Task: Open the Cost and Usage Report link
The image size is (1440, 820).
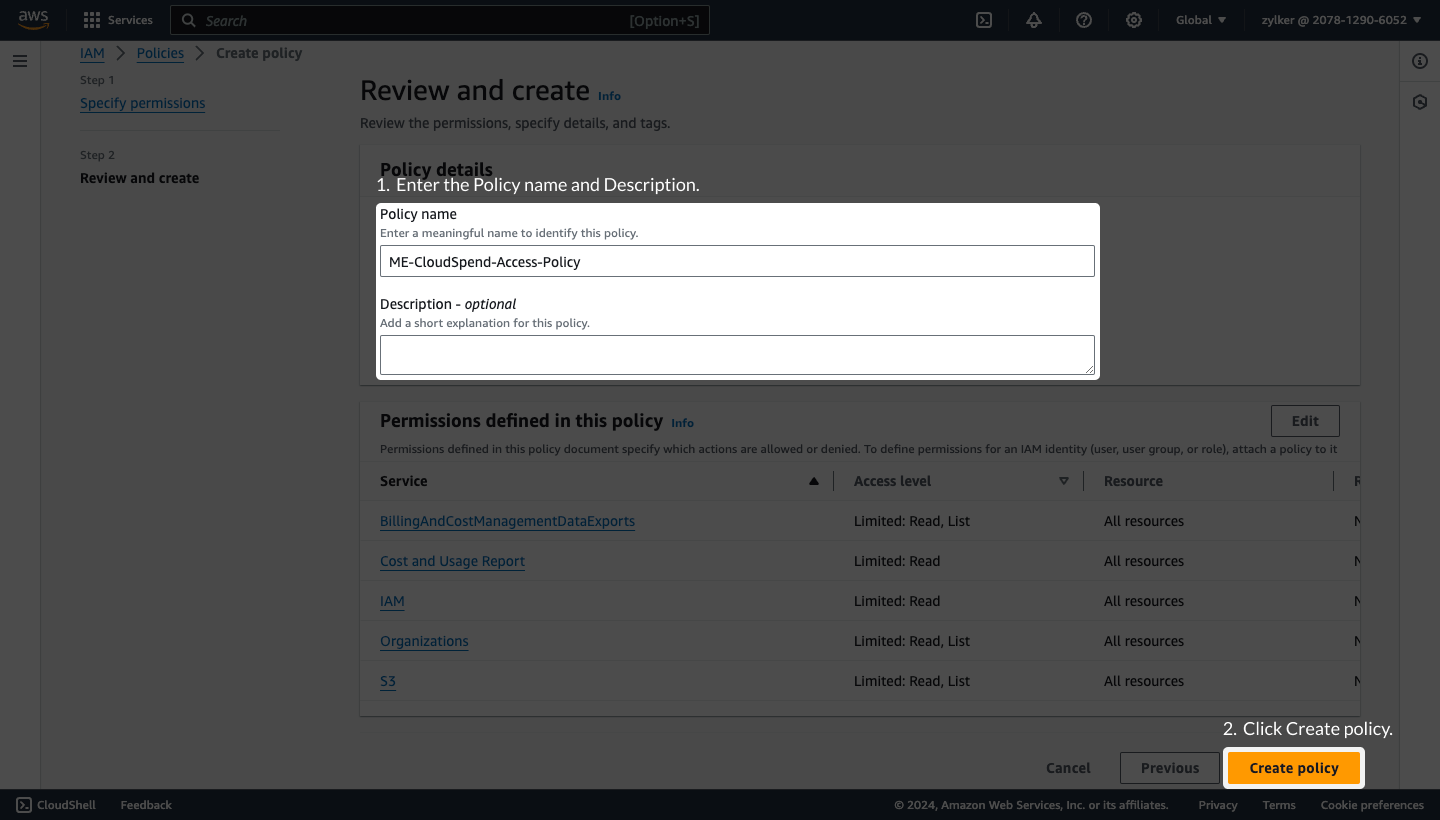Action: 452,561
